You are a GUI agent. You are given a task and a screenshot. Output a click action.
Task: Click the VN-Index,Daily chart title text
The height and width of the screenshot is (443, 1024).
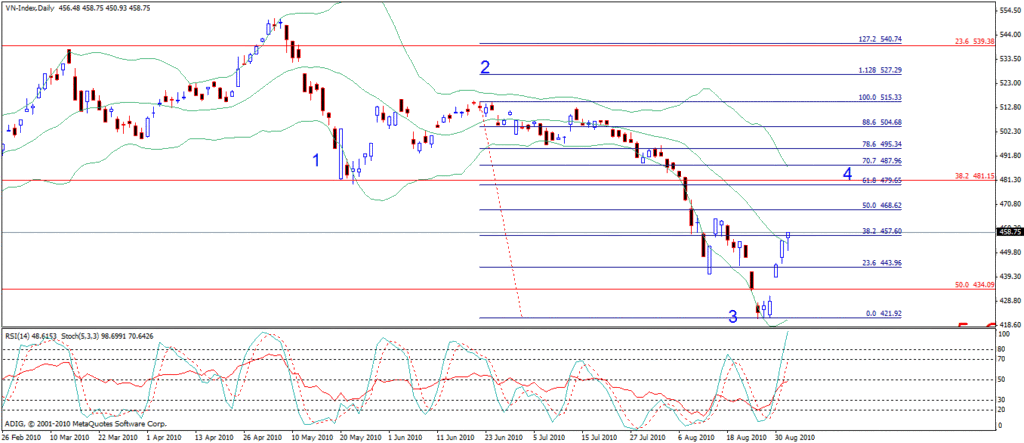coord(30,7)
